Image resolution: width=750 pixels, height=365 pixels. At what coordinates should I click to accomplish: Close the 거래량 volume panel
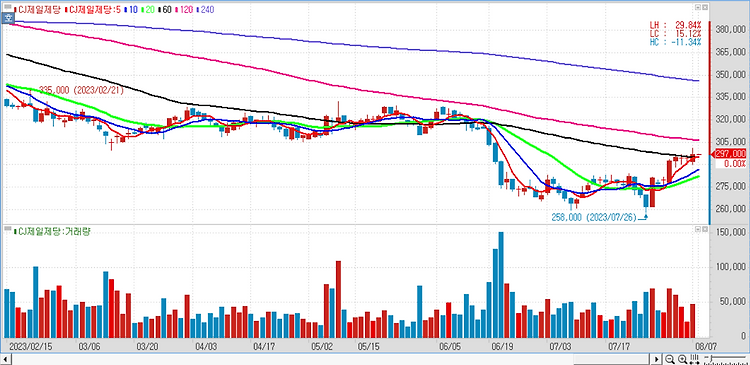click(x=705, y=230)
